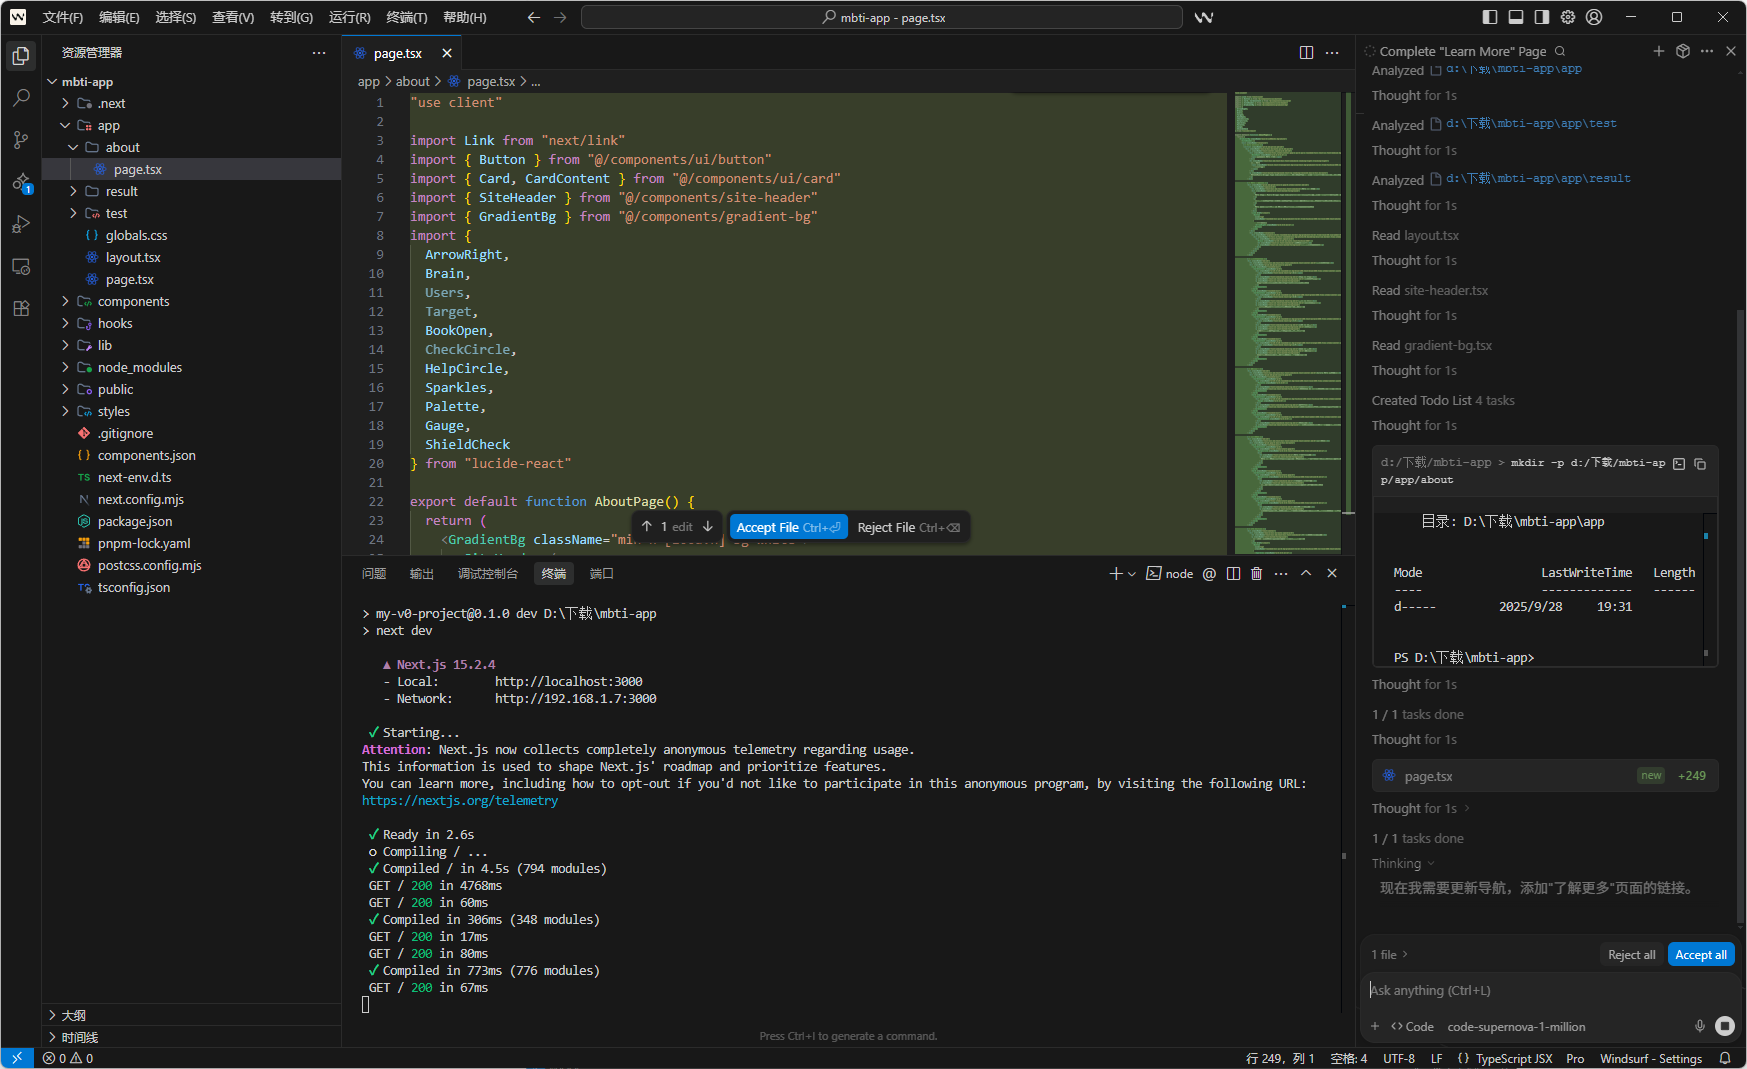This screenshot has height=1069, width=1747.
Task: Open Source Control view in activity bar
Action: 21,140
